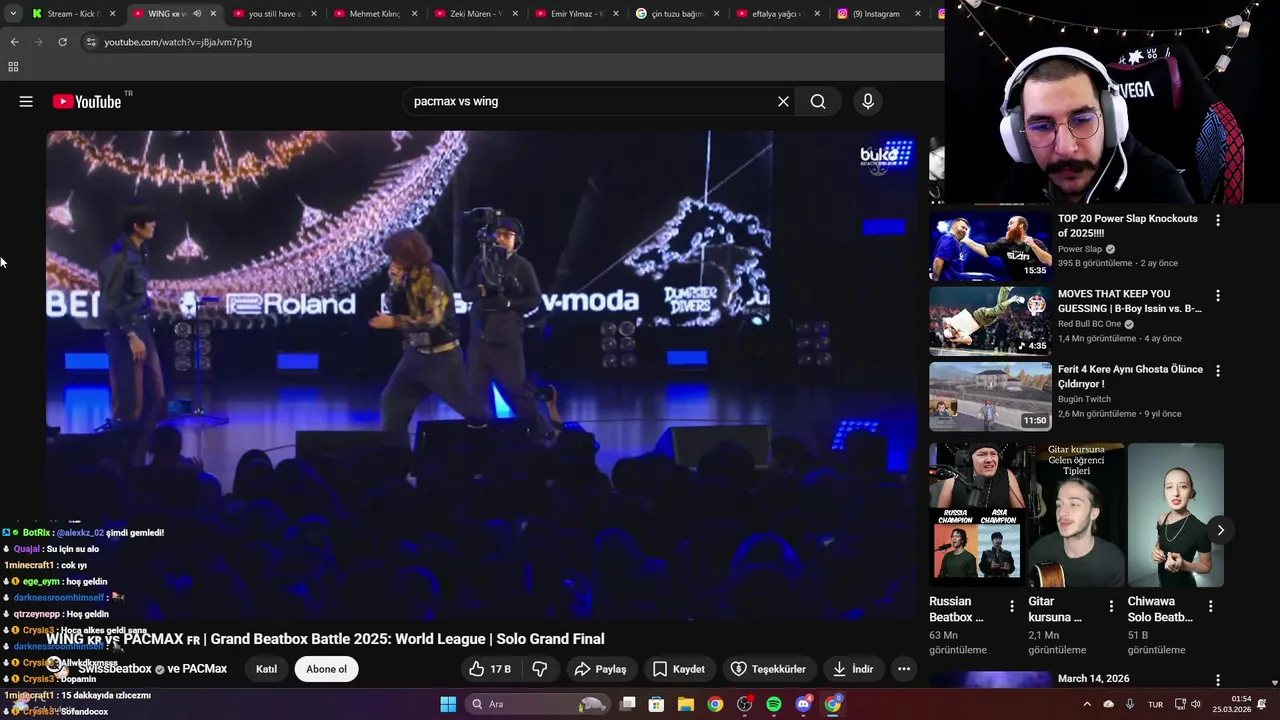Clear the search box text
The width and height of the screenshot is (1280, 720).
783,101
